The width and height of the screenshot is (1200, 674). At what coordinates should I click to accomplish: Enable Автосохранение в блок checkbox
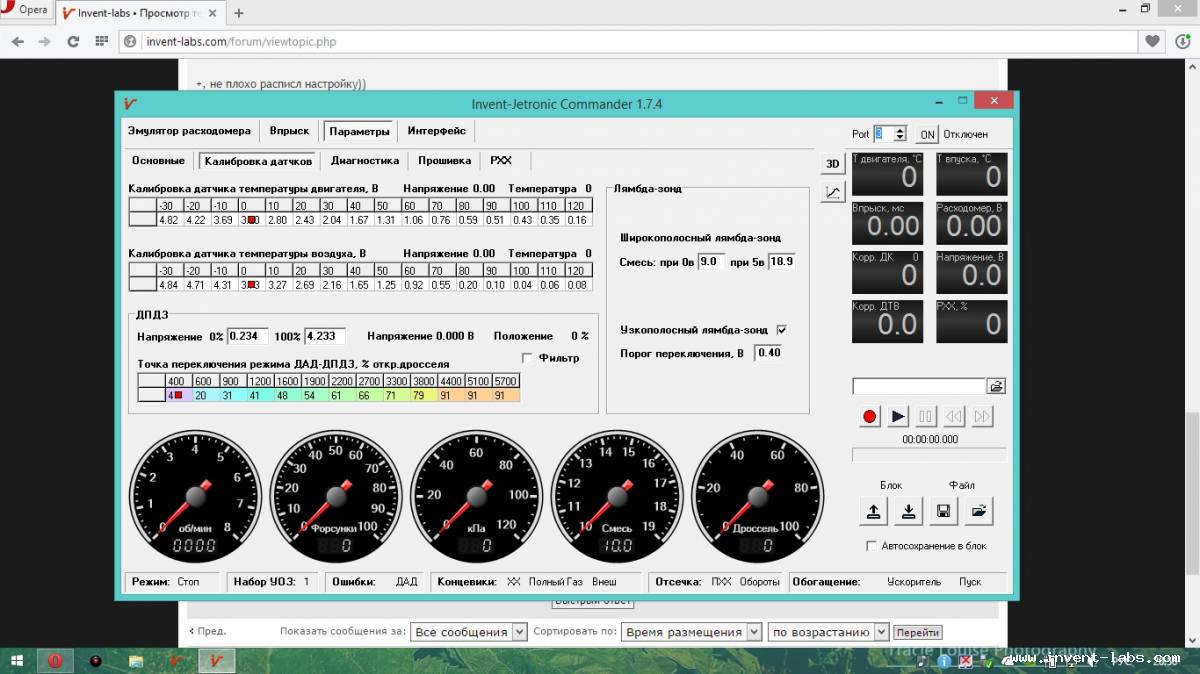[x=871, y=546]
